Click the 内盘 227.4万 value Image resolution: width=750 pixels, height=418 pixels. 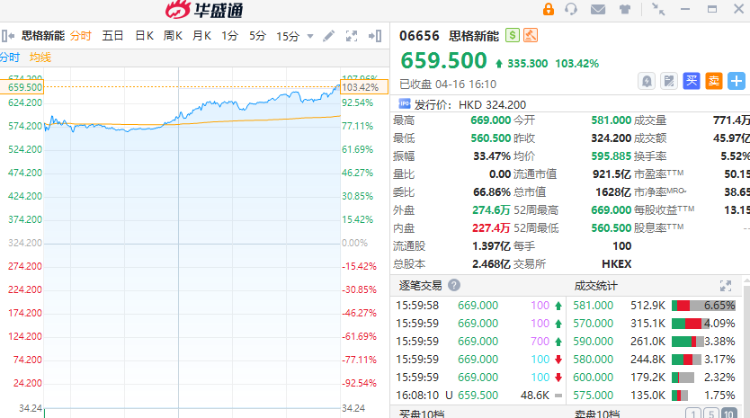click(491, 228)
